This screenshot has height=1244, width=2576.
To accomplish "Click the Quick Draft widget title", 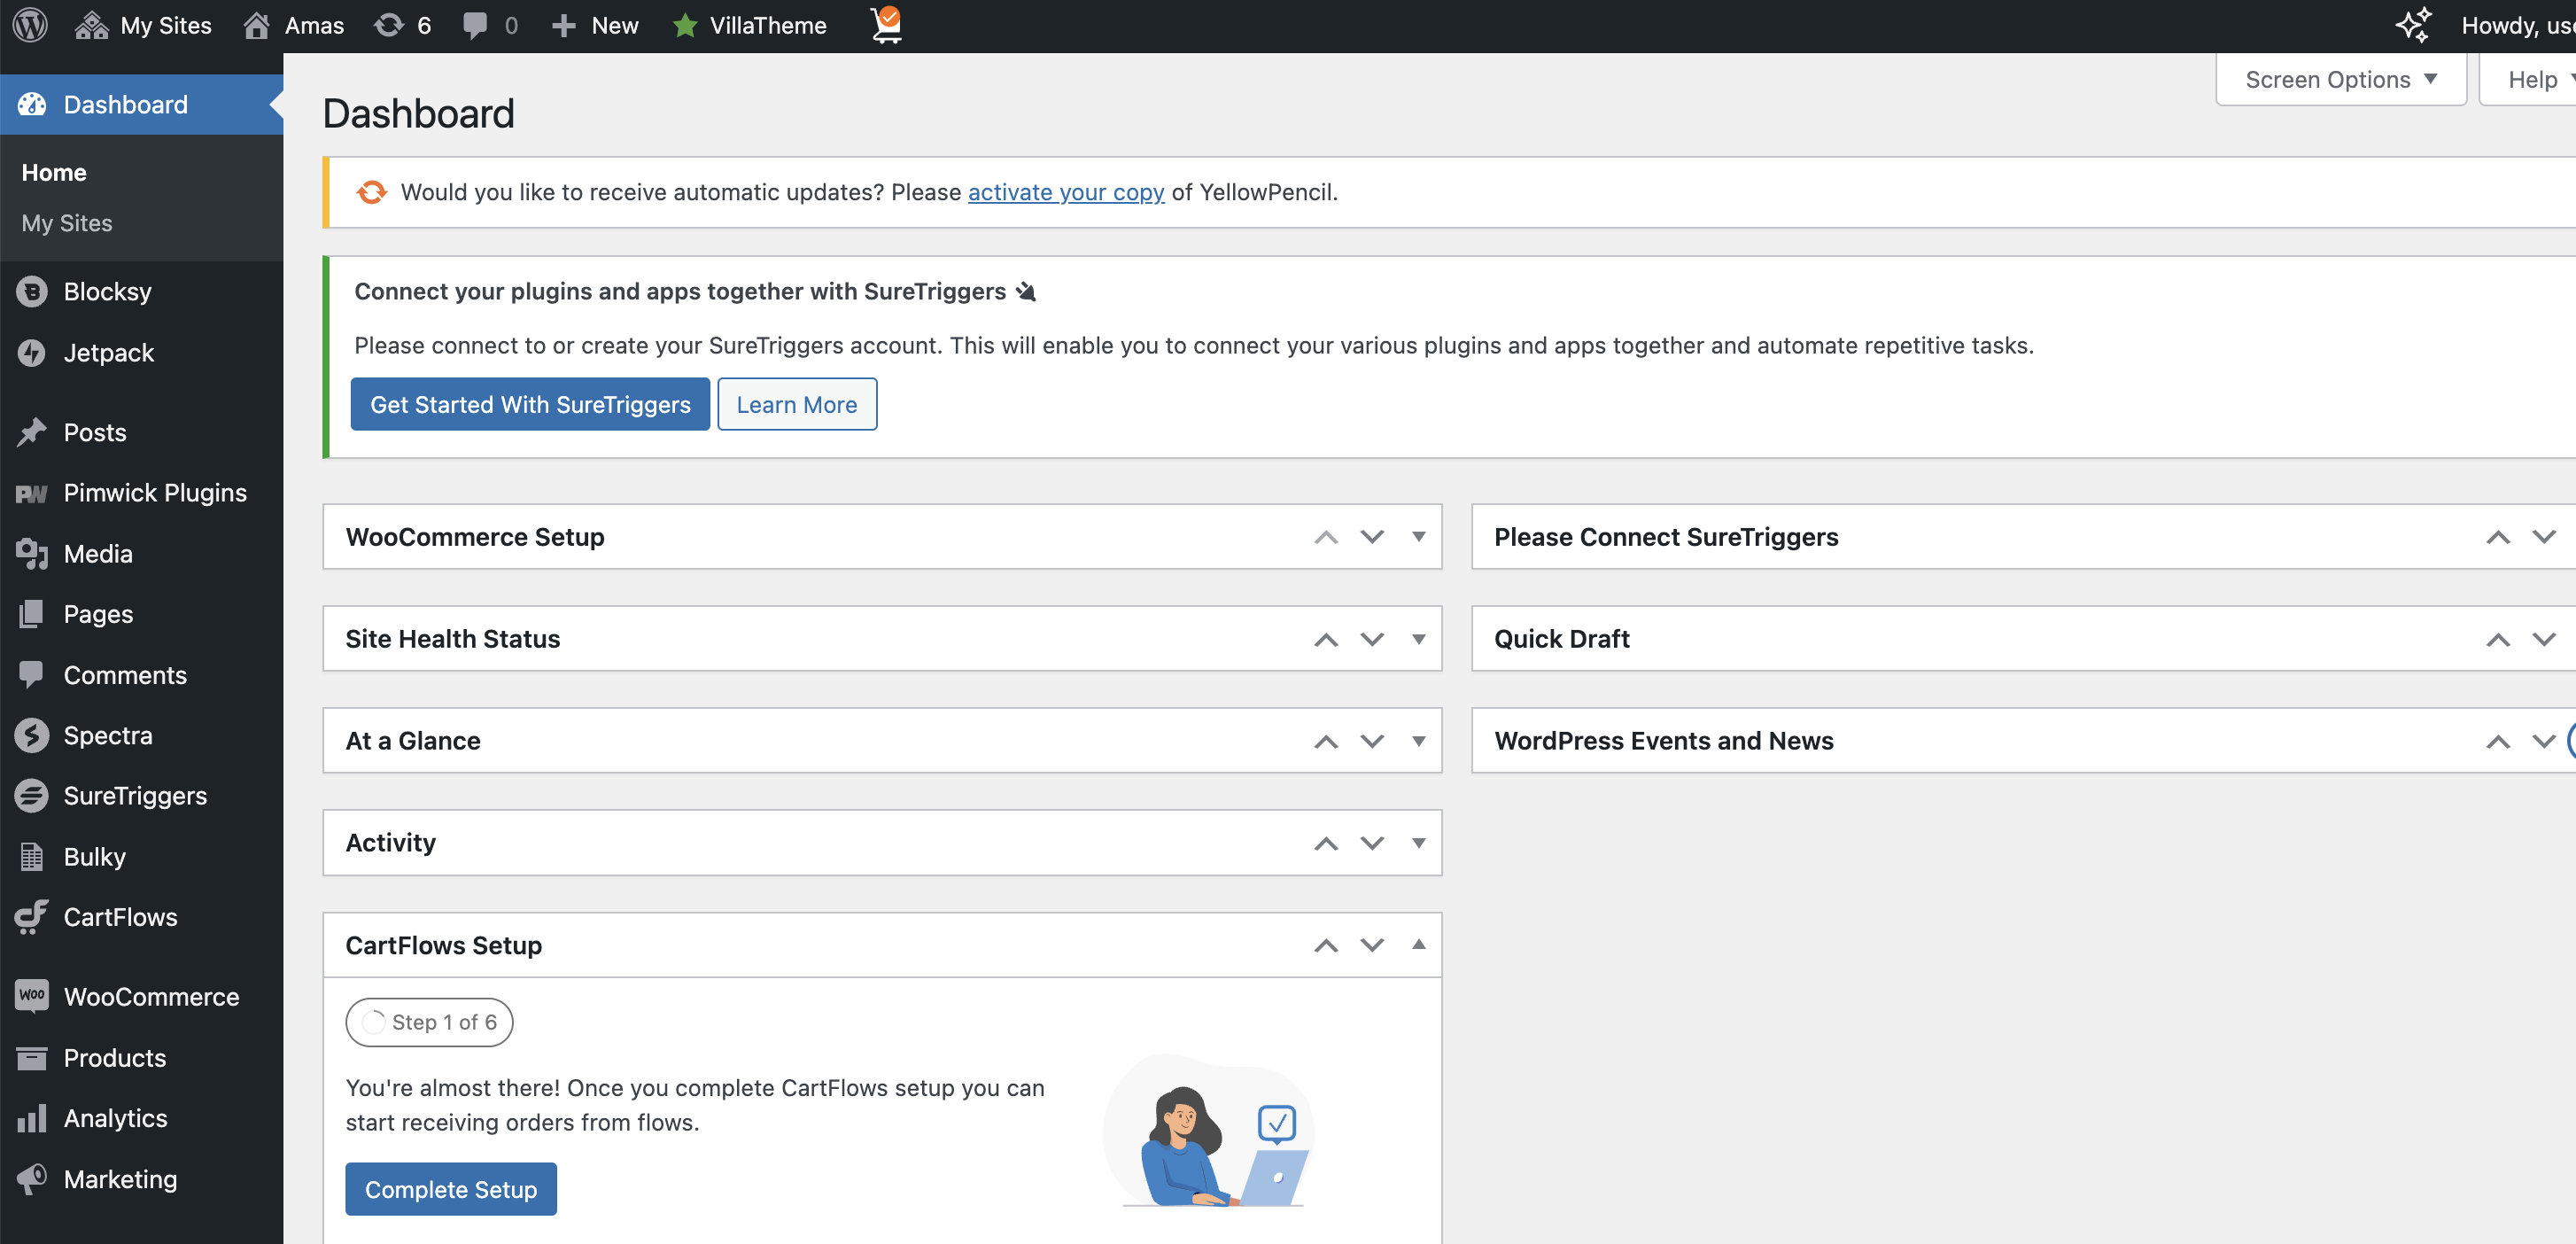I will coord(1561,639).
